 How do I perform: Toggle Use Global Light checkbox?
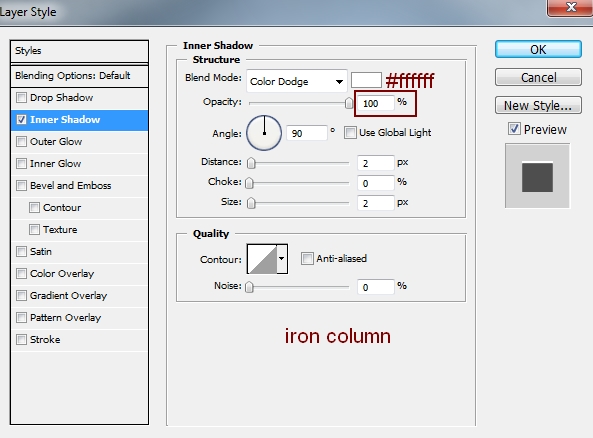[350, 133]
